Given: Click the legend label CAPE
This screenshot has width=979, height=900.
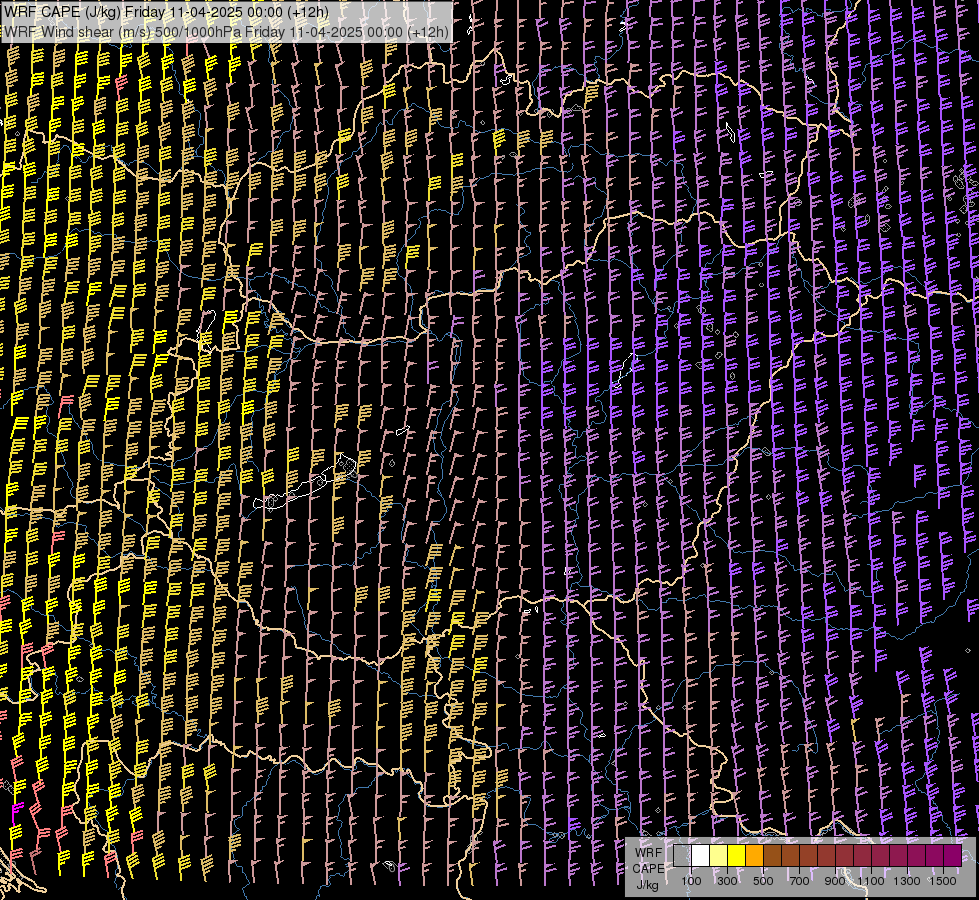Looking at the screenshot, I should (x=649, y=869).
